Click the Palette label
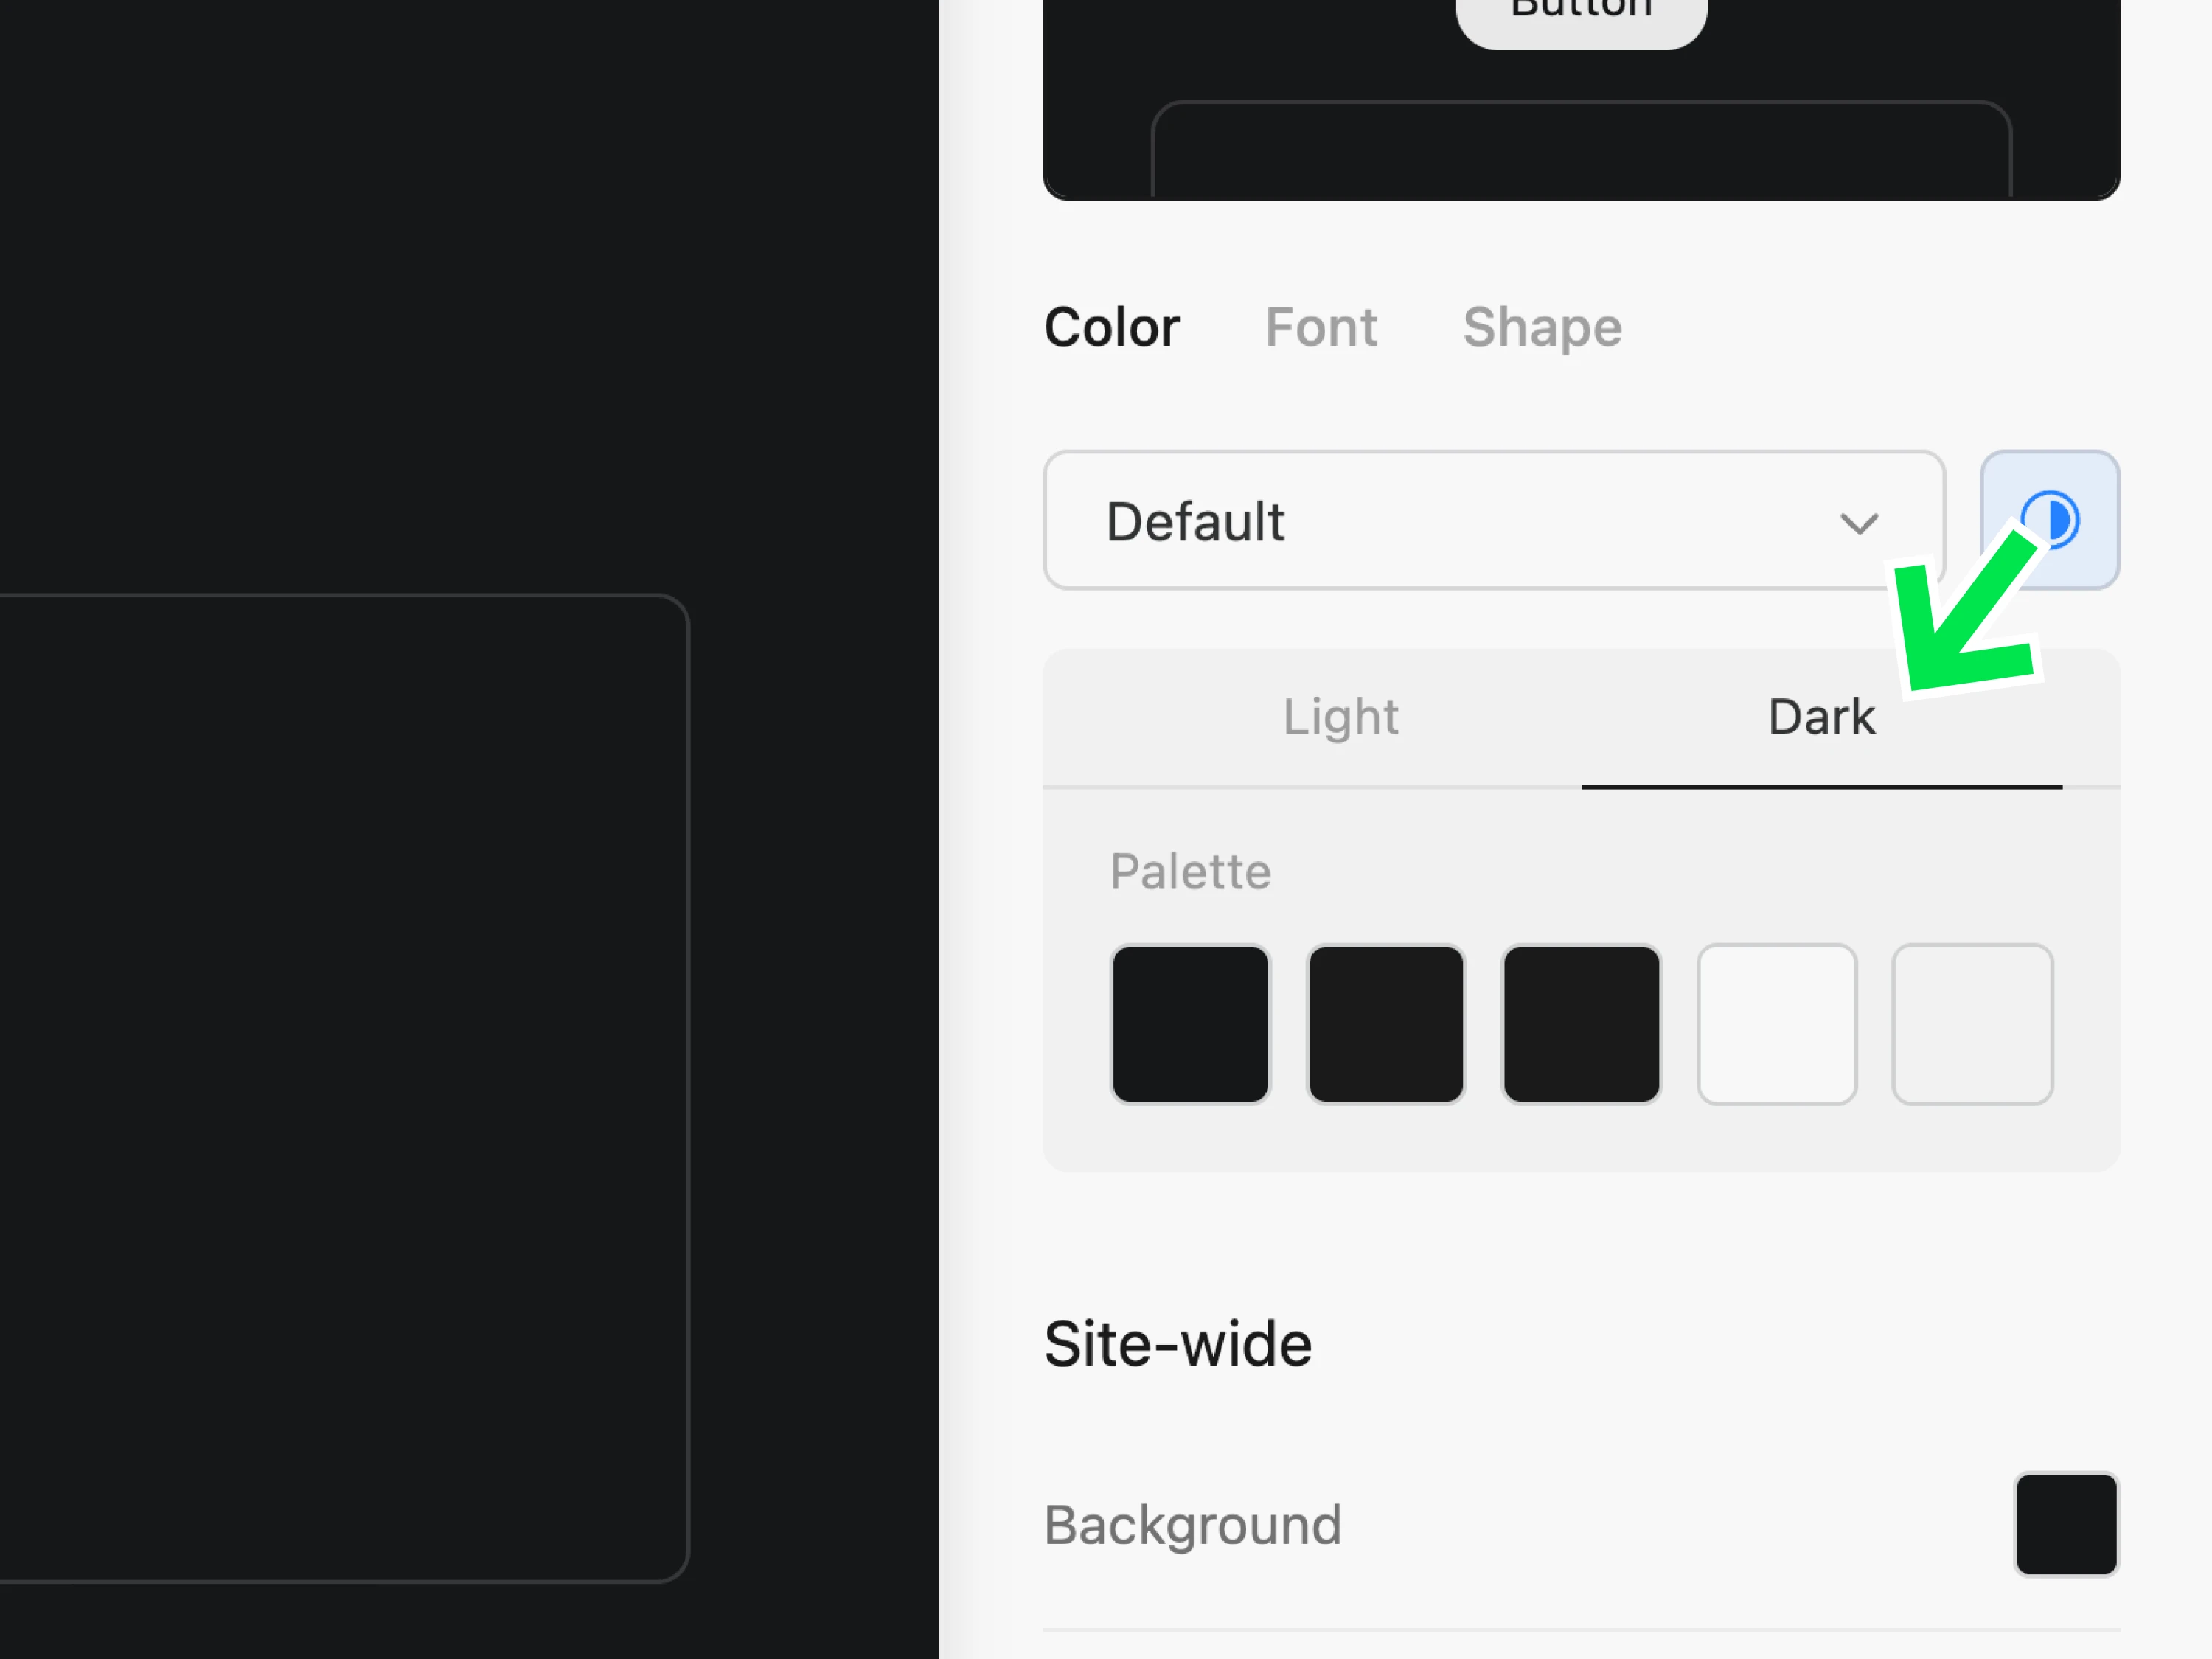 (1190, 871)
